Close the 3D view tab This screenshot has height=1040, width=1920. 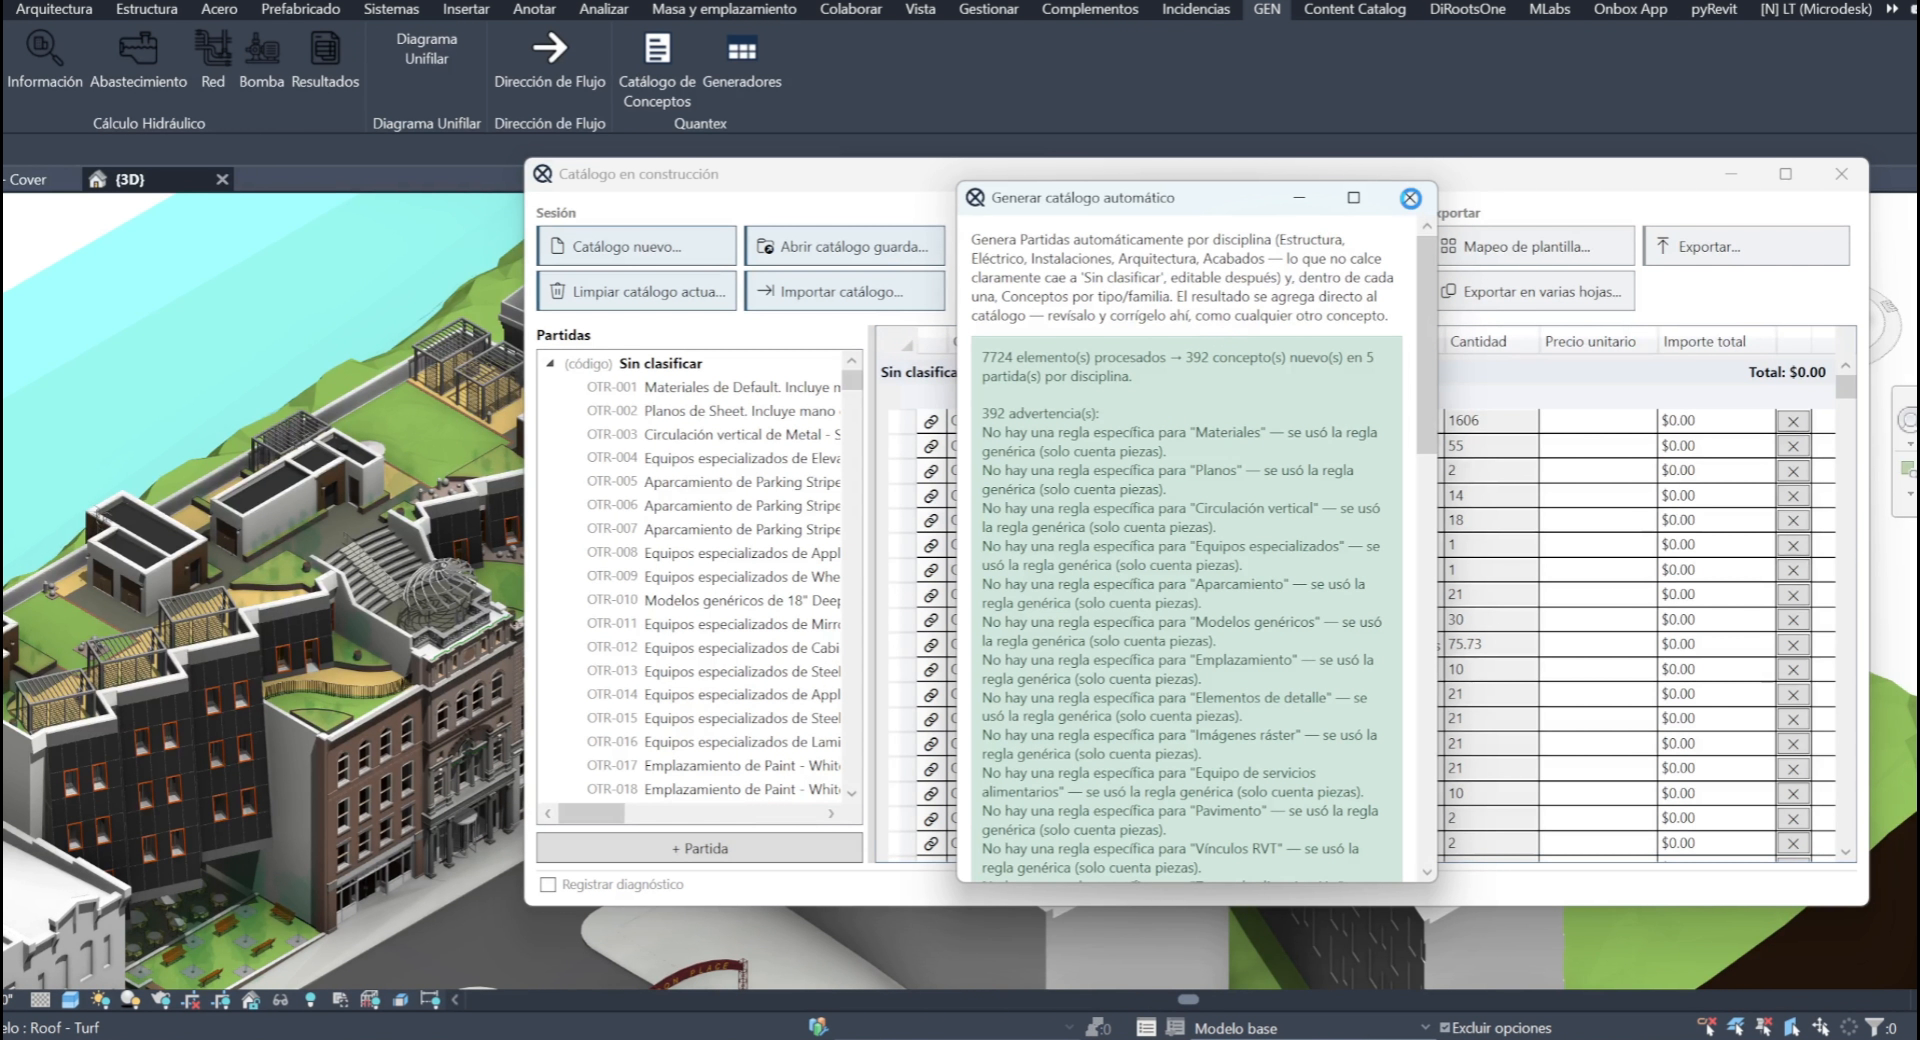222,179
